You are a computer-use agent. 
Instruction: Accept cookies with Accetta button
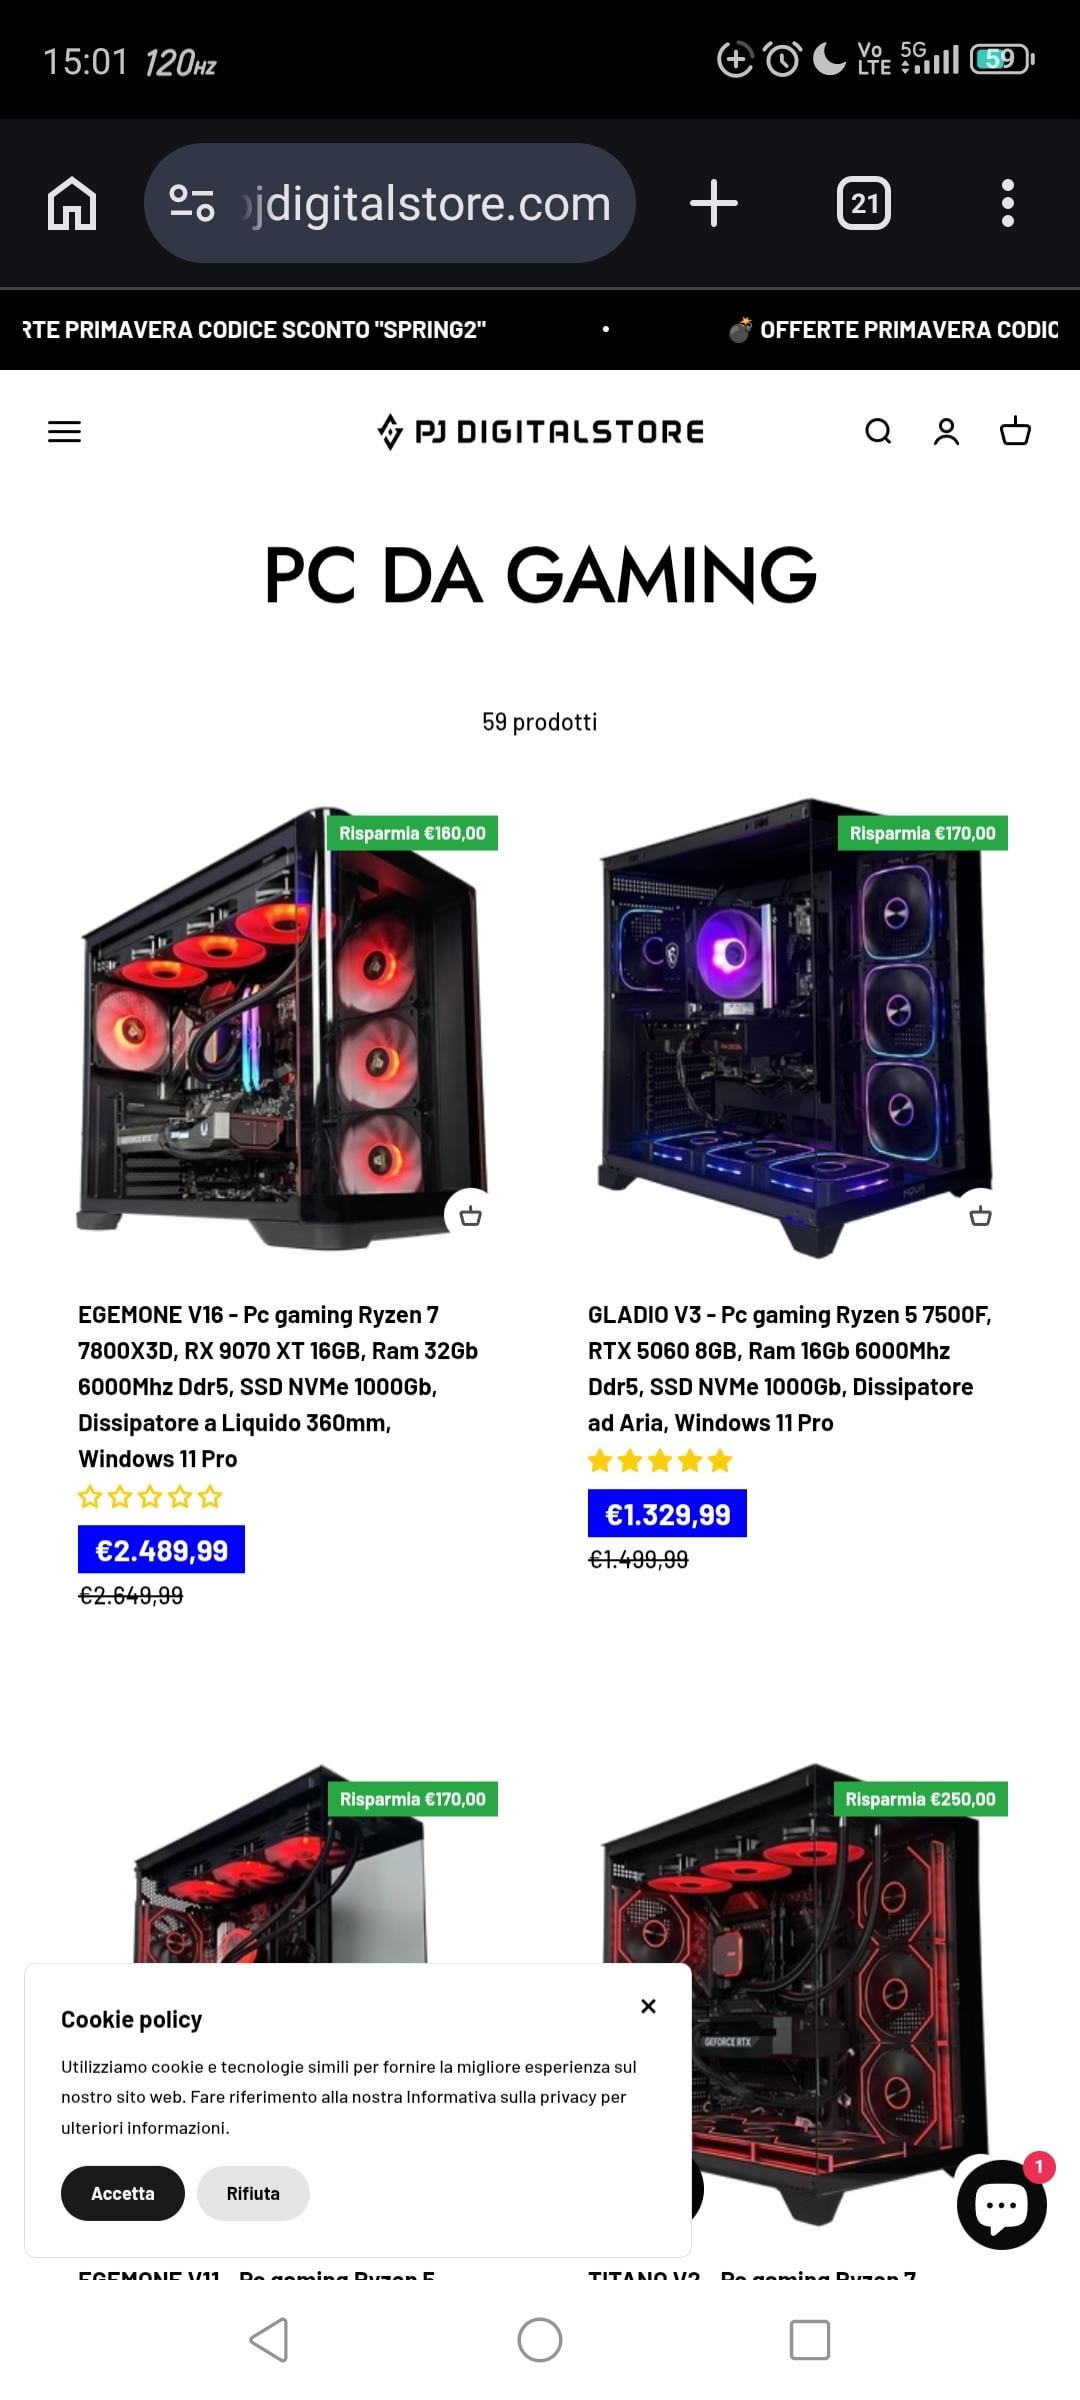[123, 2193]
